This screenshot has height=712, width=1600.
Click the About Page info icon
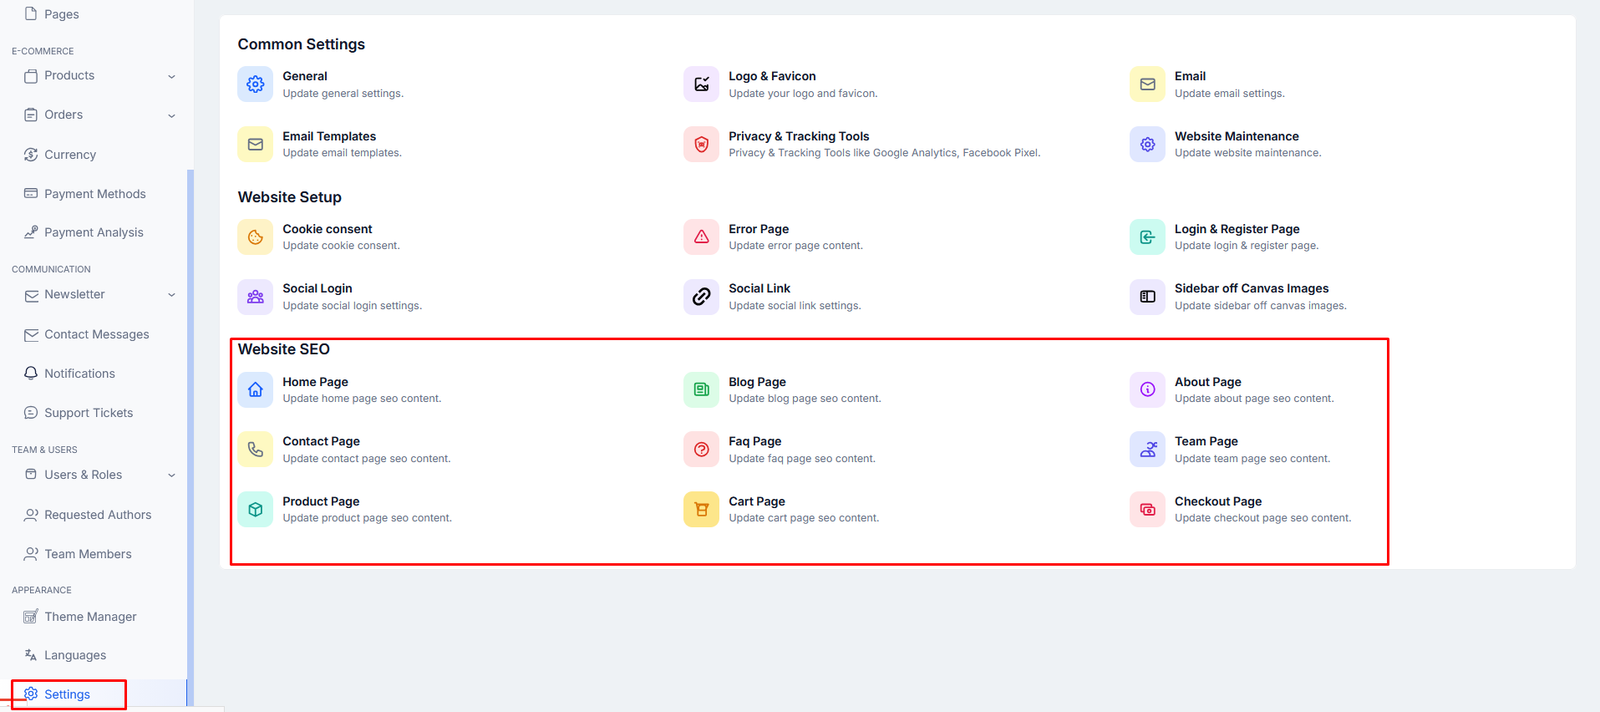coord(1147,390)
